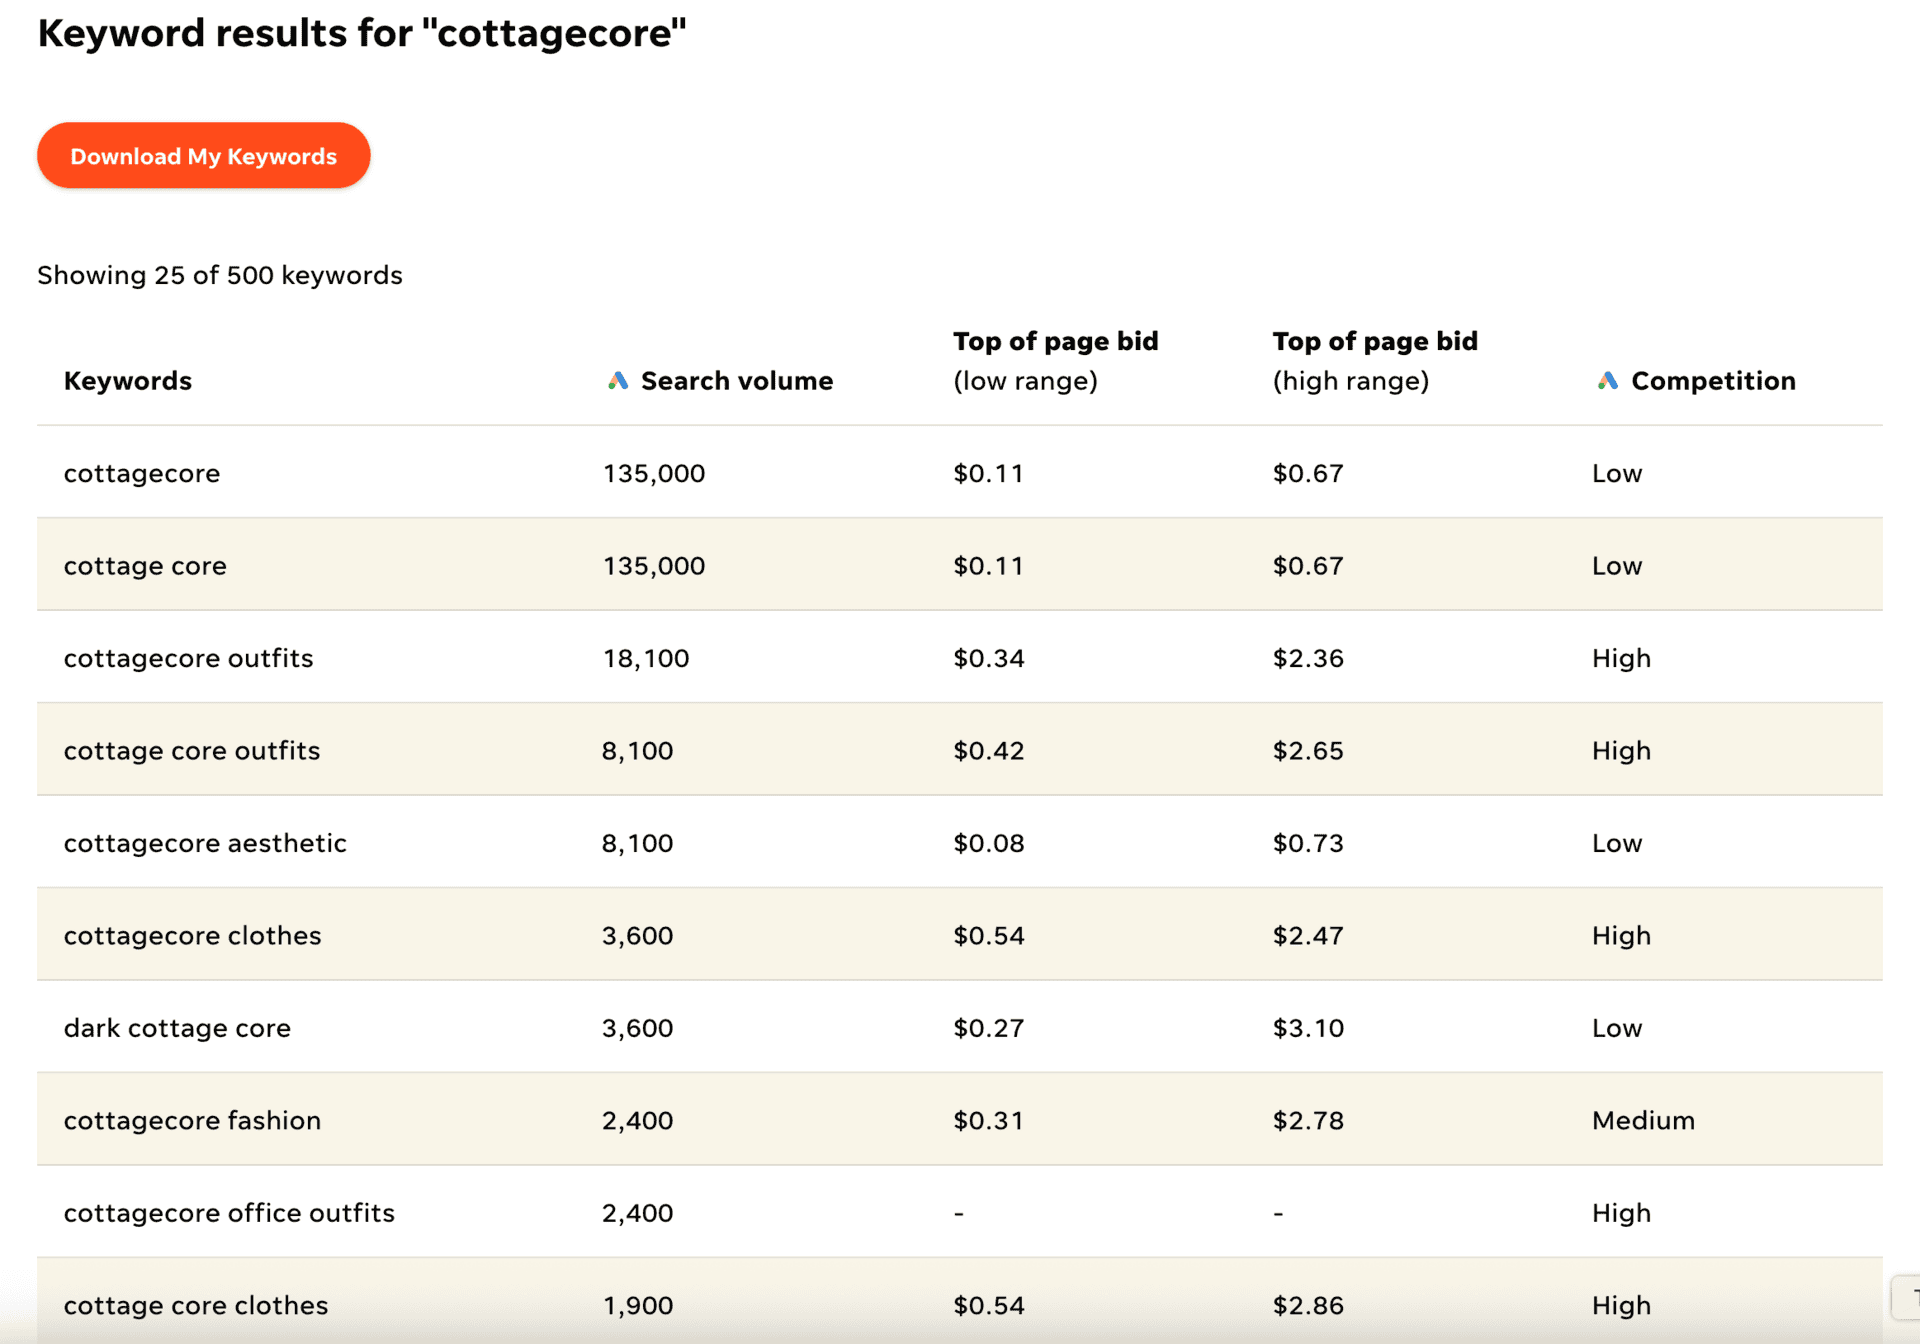
Task: Click Google Ads icon beside Search volume
Action: coord(618,381)
